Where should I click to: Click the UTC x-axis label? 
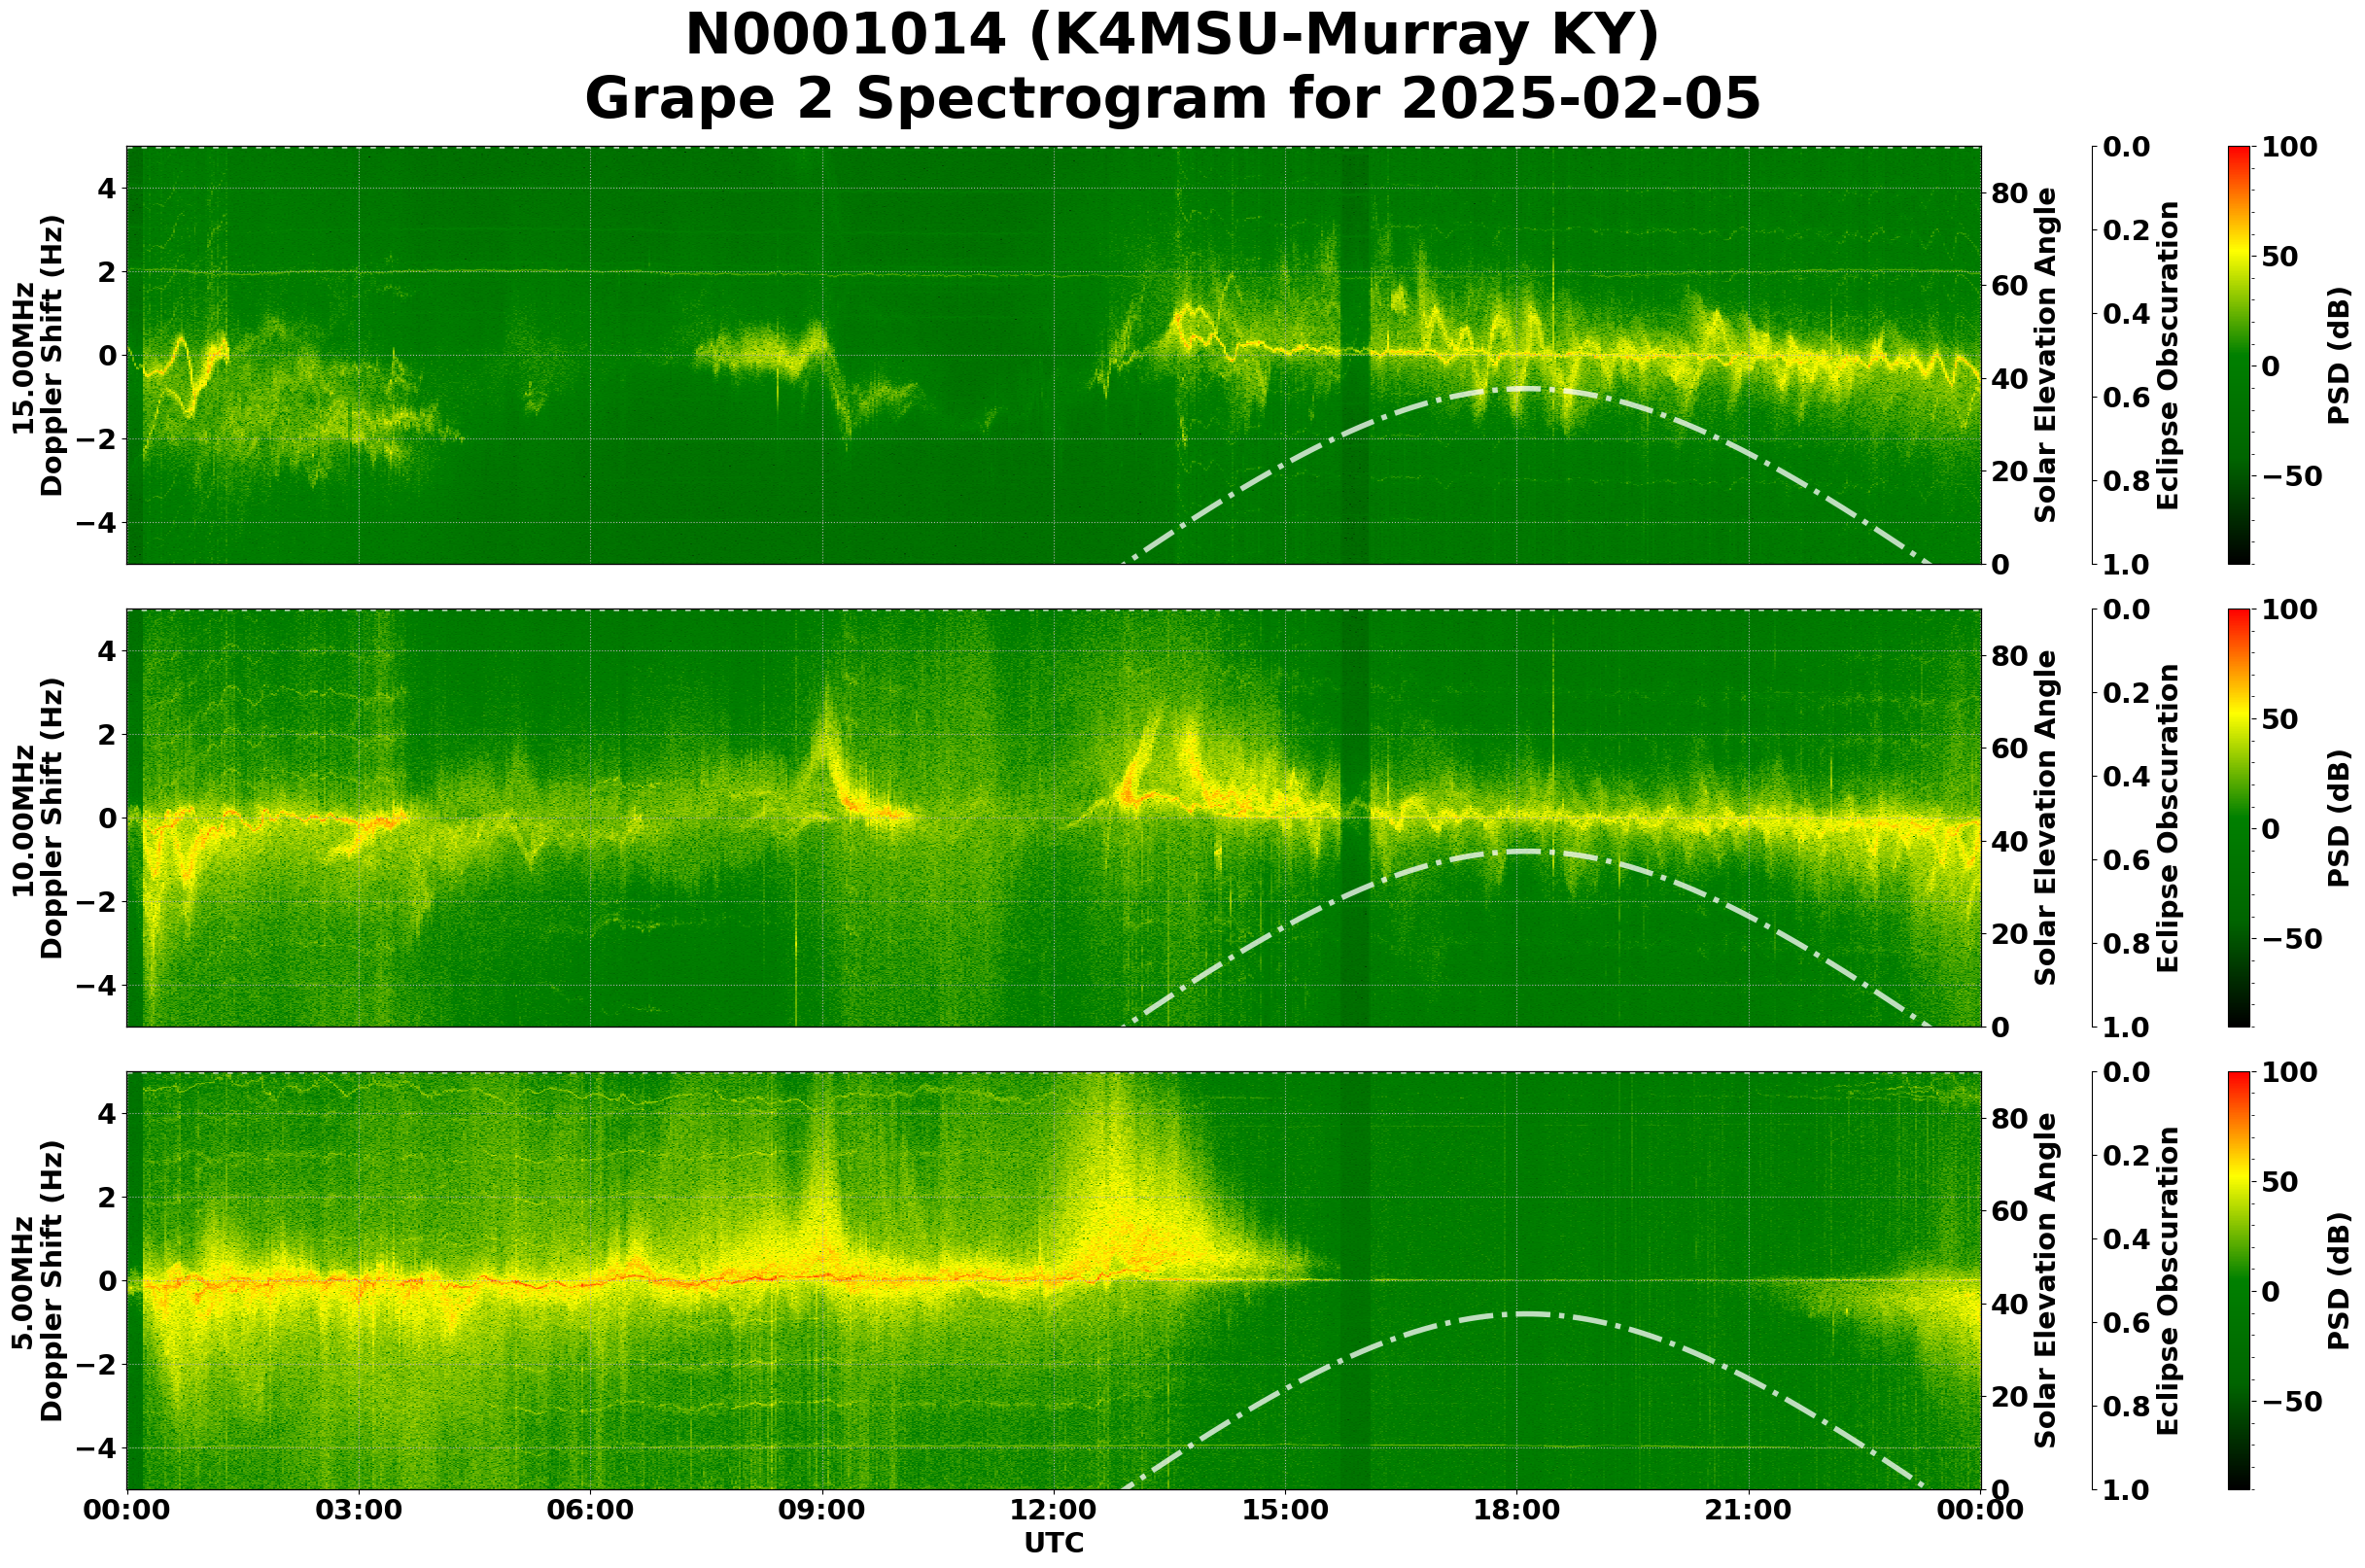click(x=1053, y=1543)
